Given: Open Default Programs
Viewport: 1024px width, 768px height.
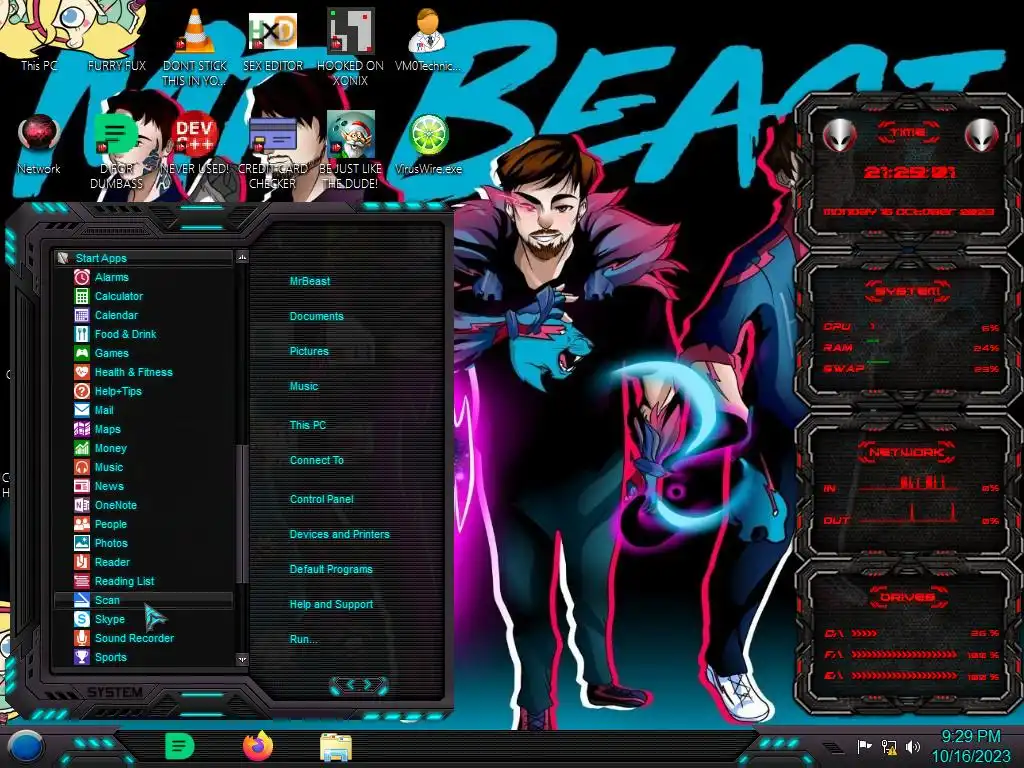Looking at the screenshot, I should click(x=331, y=569).
